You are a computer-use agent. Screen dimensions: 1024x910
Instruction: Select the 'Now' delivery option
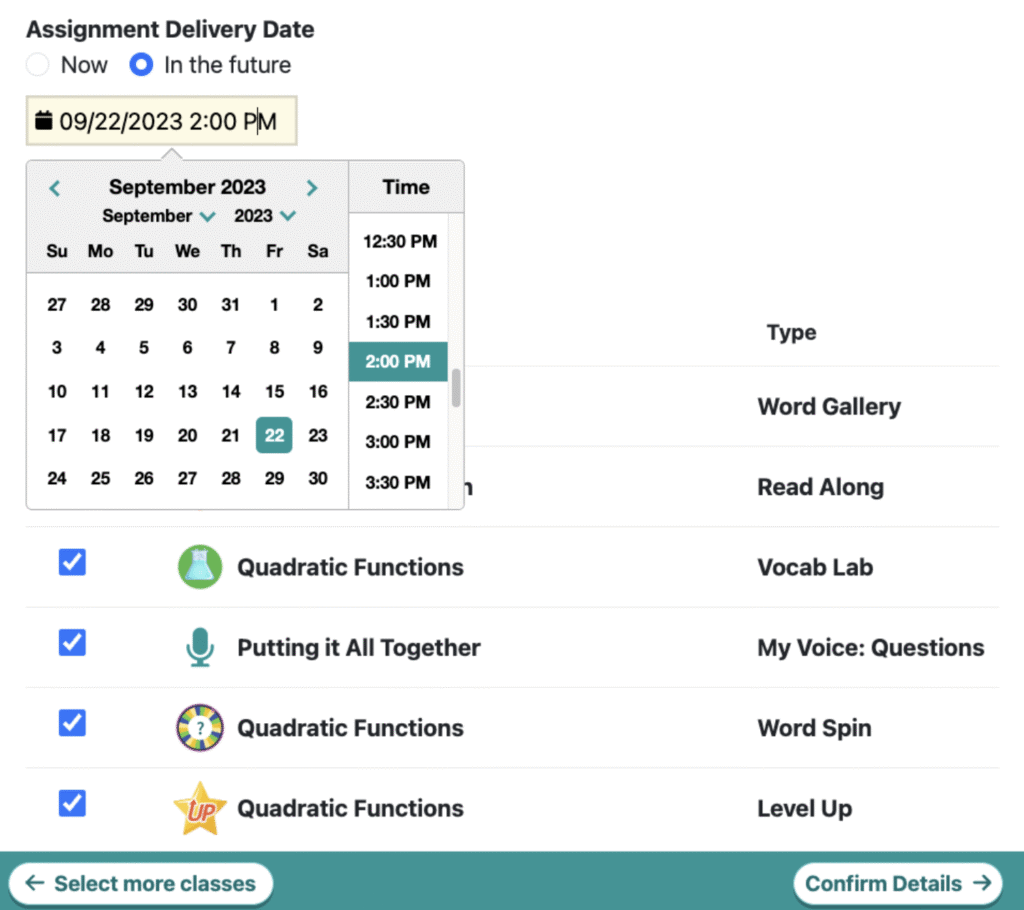(x=37, y=65)
